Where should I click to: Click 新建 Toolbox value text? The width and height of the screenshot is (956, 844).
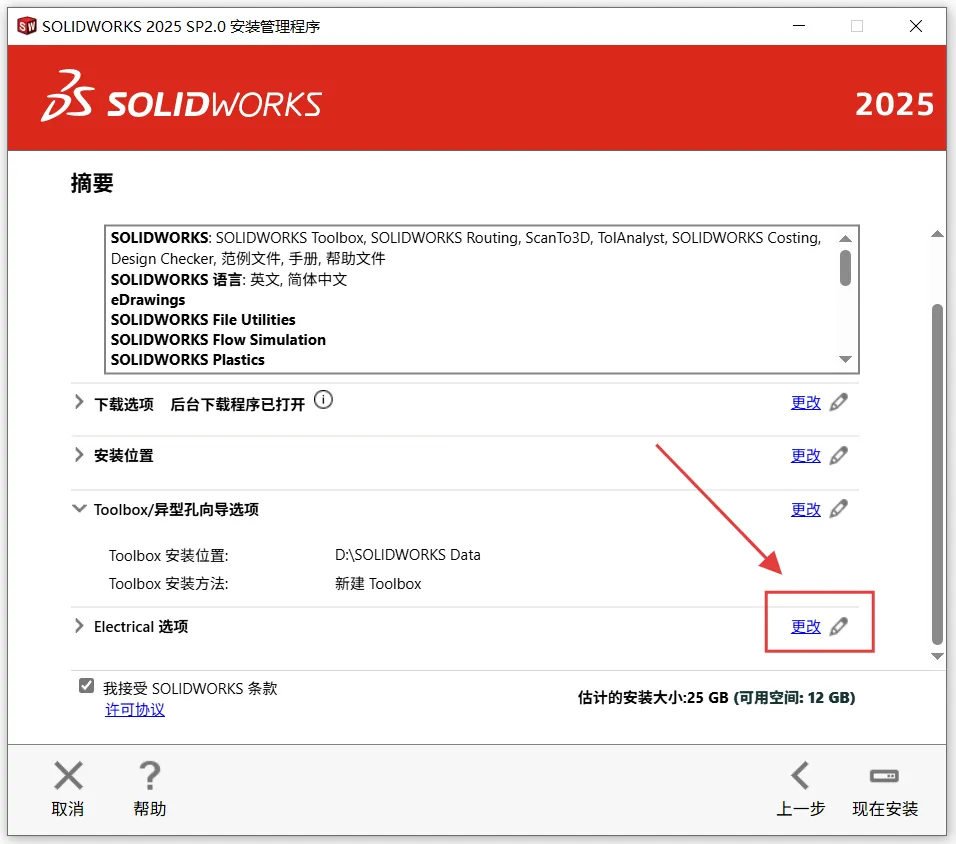pyautogui.click(x=378, y=584)
